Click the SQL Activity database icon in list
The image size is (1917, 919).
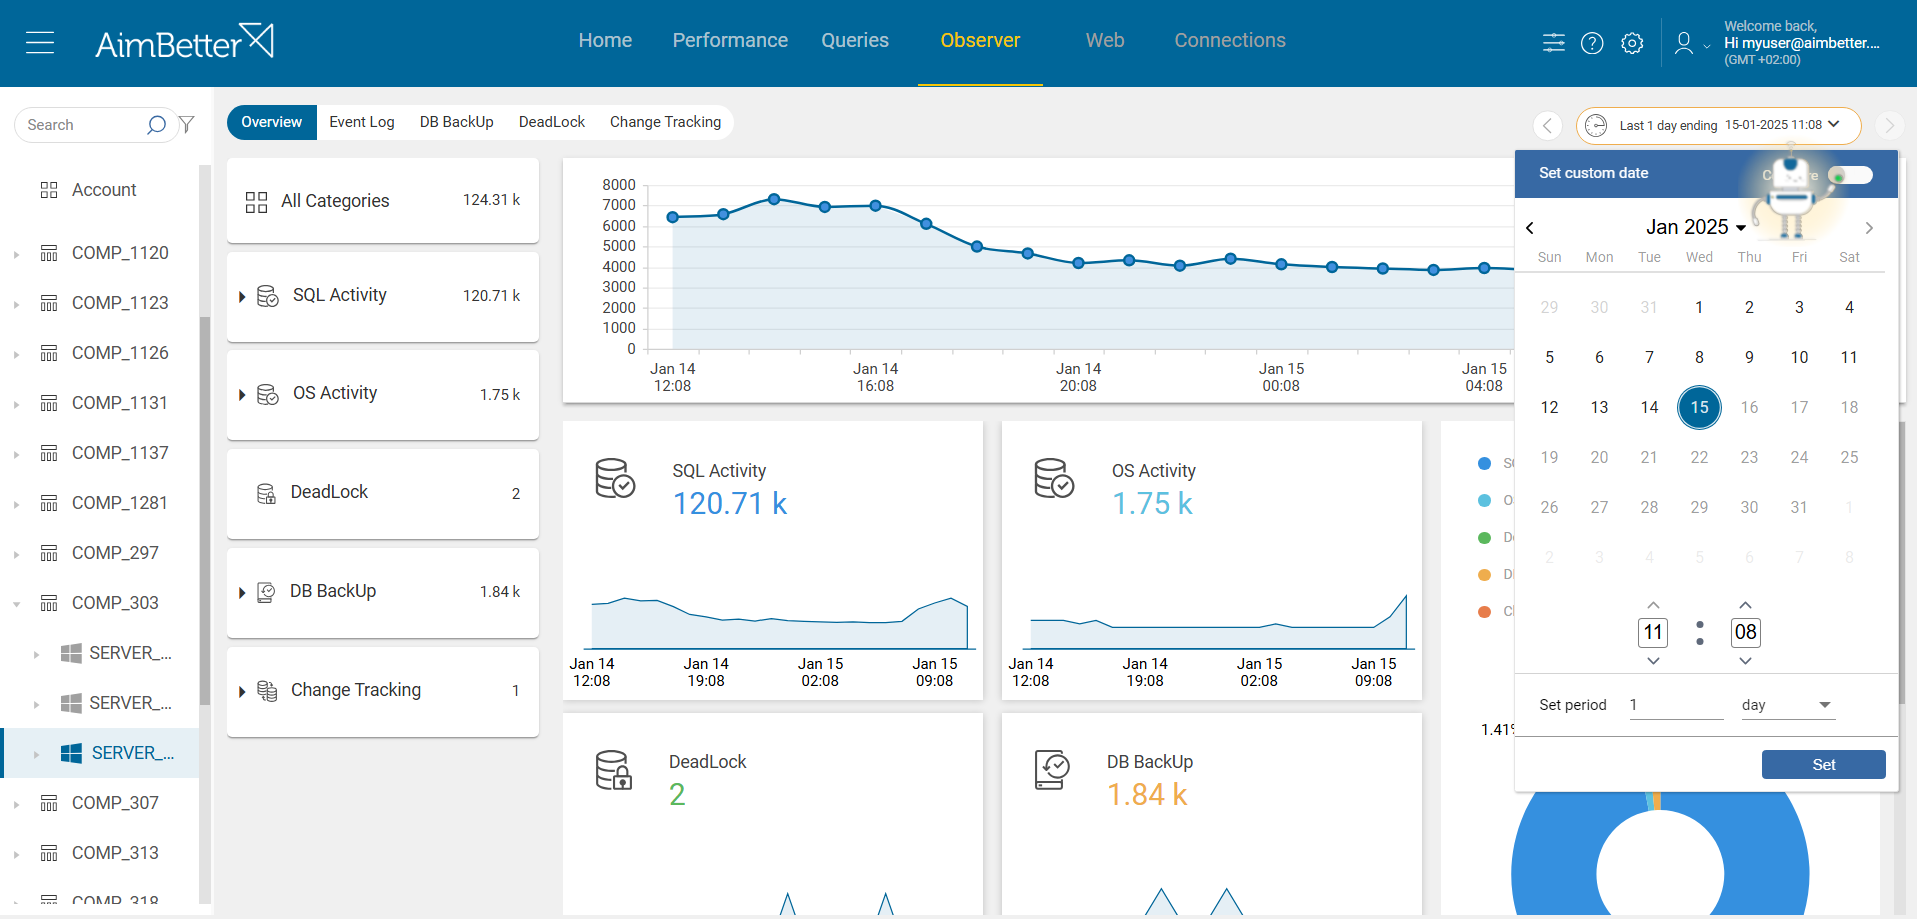tap(268, 296)
